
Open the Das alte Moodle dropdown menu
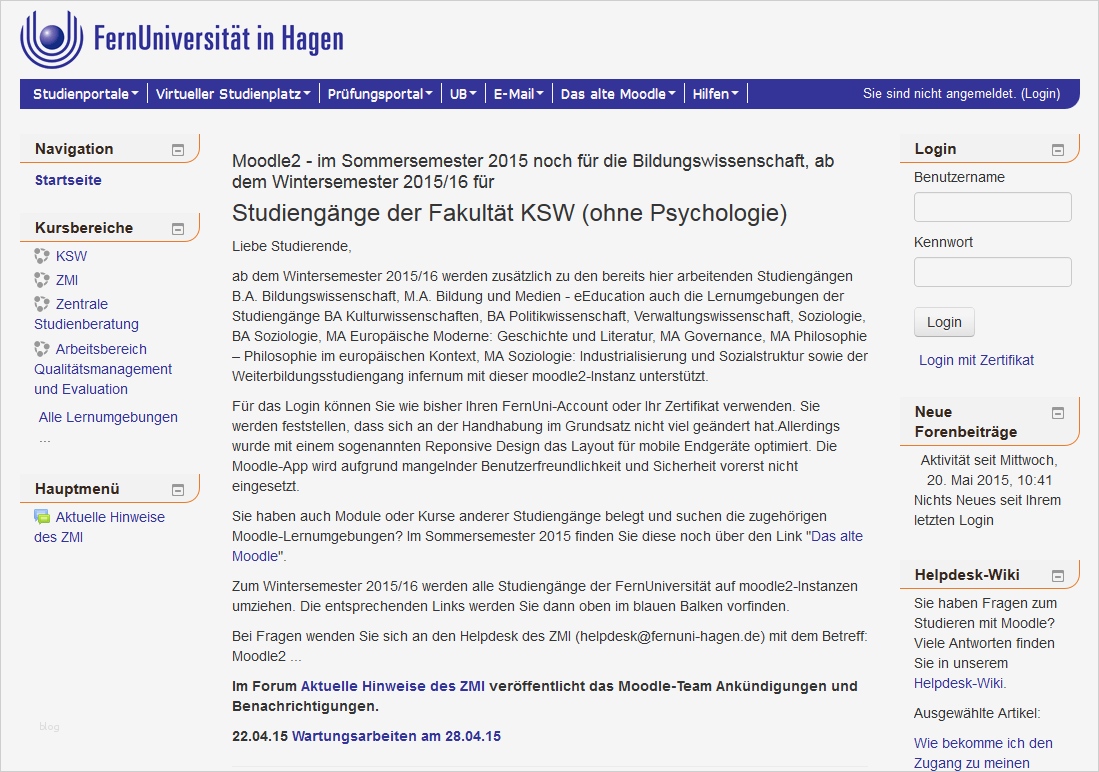coord(617,94)
